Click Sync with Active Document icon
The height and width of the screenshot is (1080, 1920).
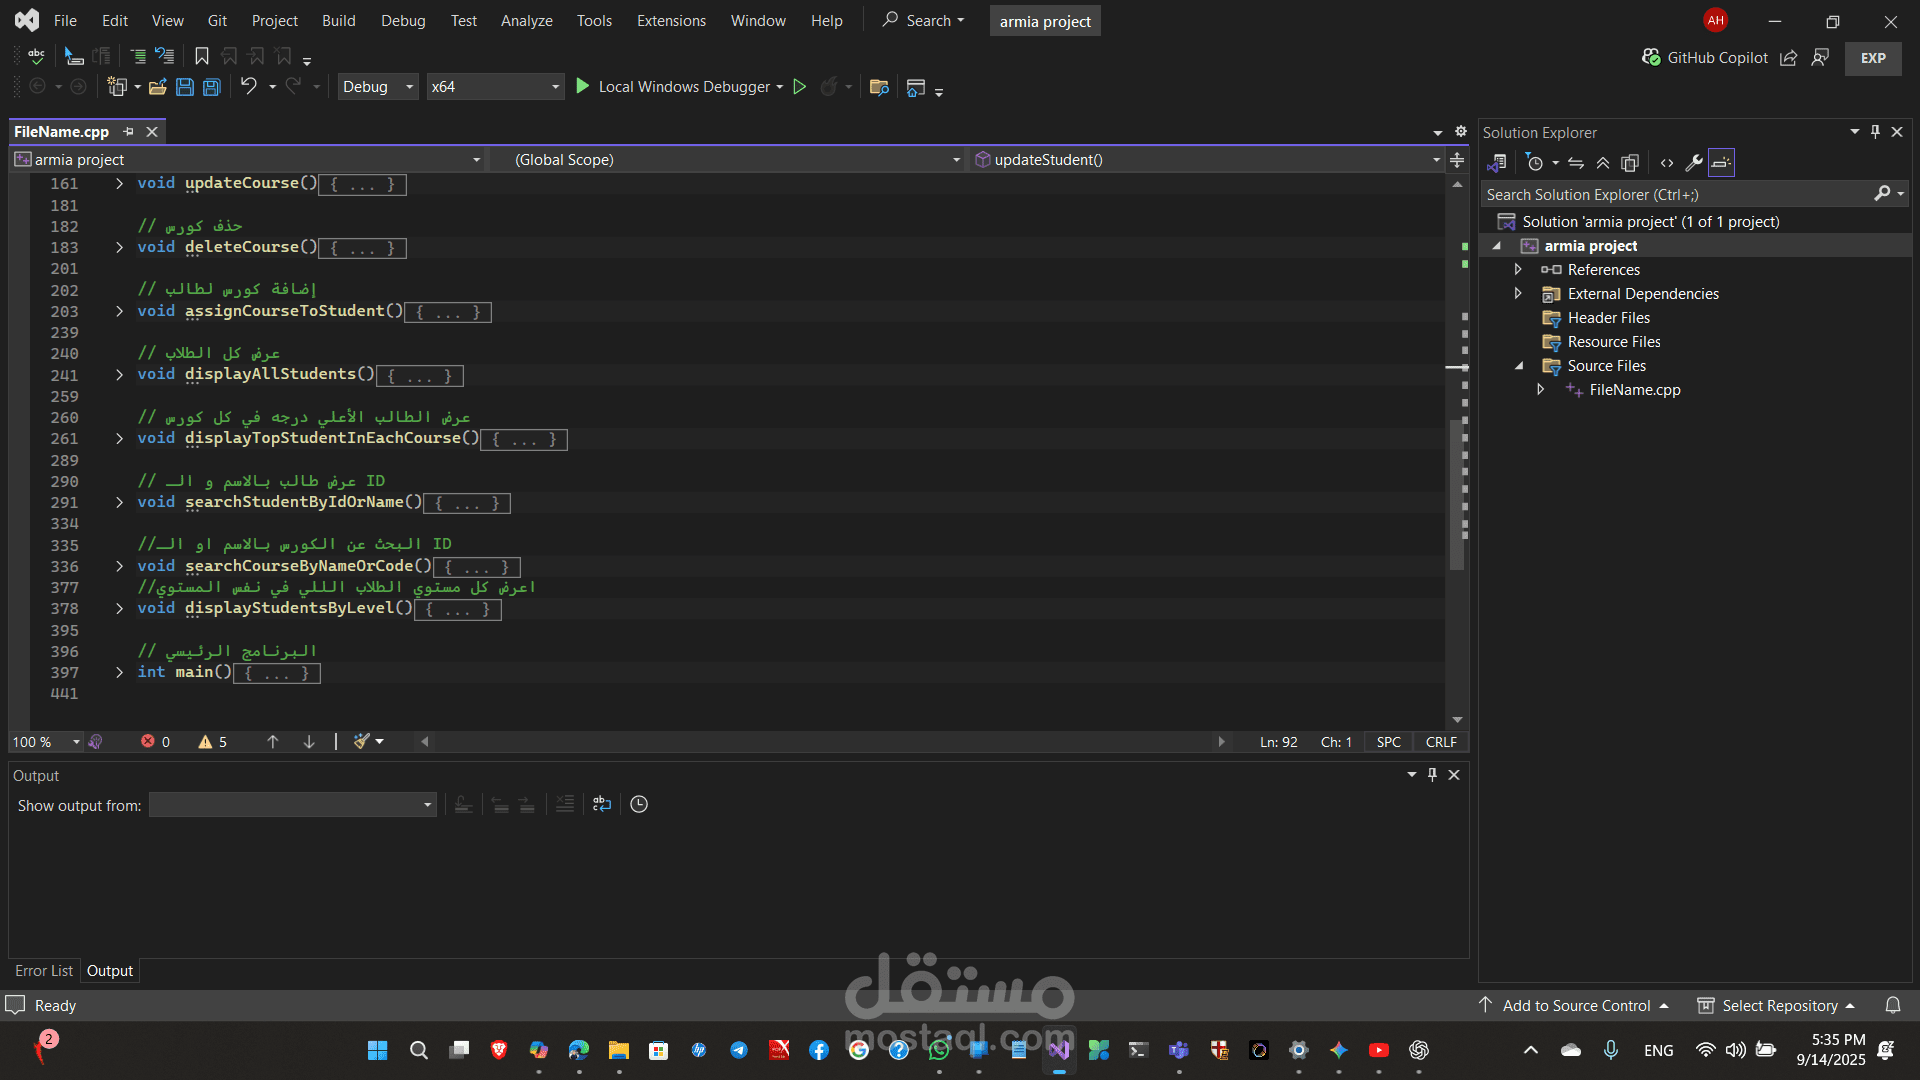[1576, 163]
